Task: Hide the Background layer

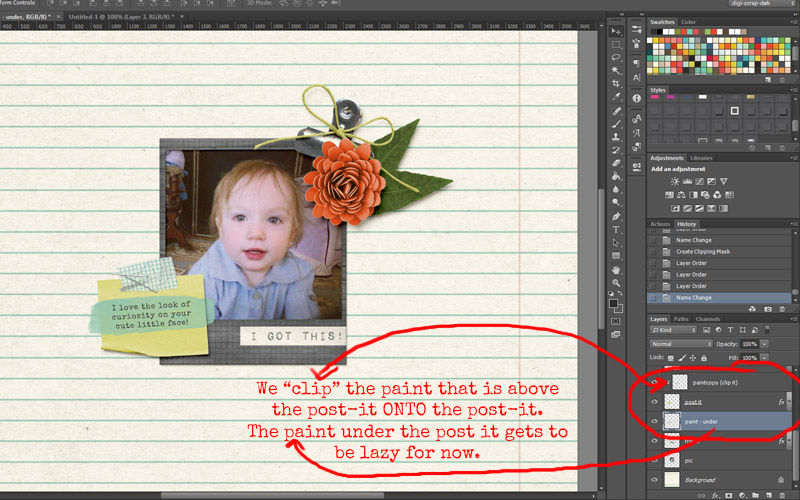Action: click(x=654, y=480)
